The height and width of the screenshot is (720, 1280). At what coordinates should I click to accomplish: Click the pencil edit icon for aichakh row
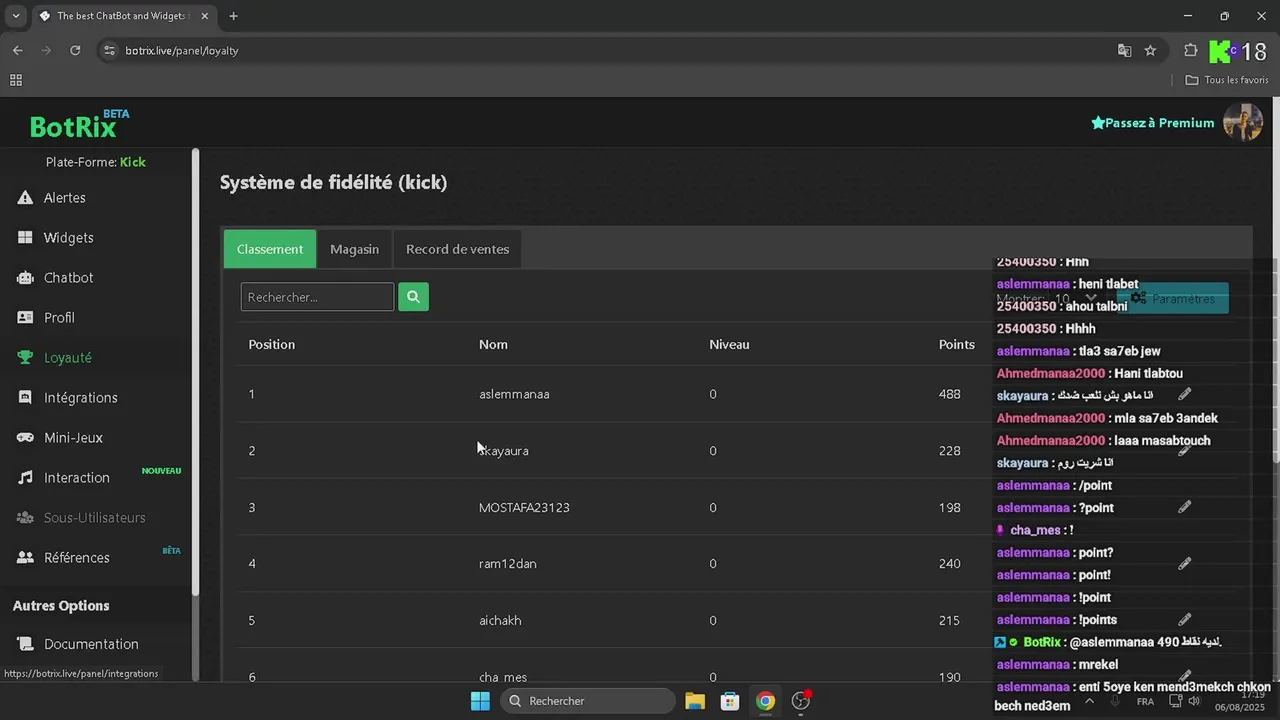coord(1184,620)
